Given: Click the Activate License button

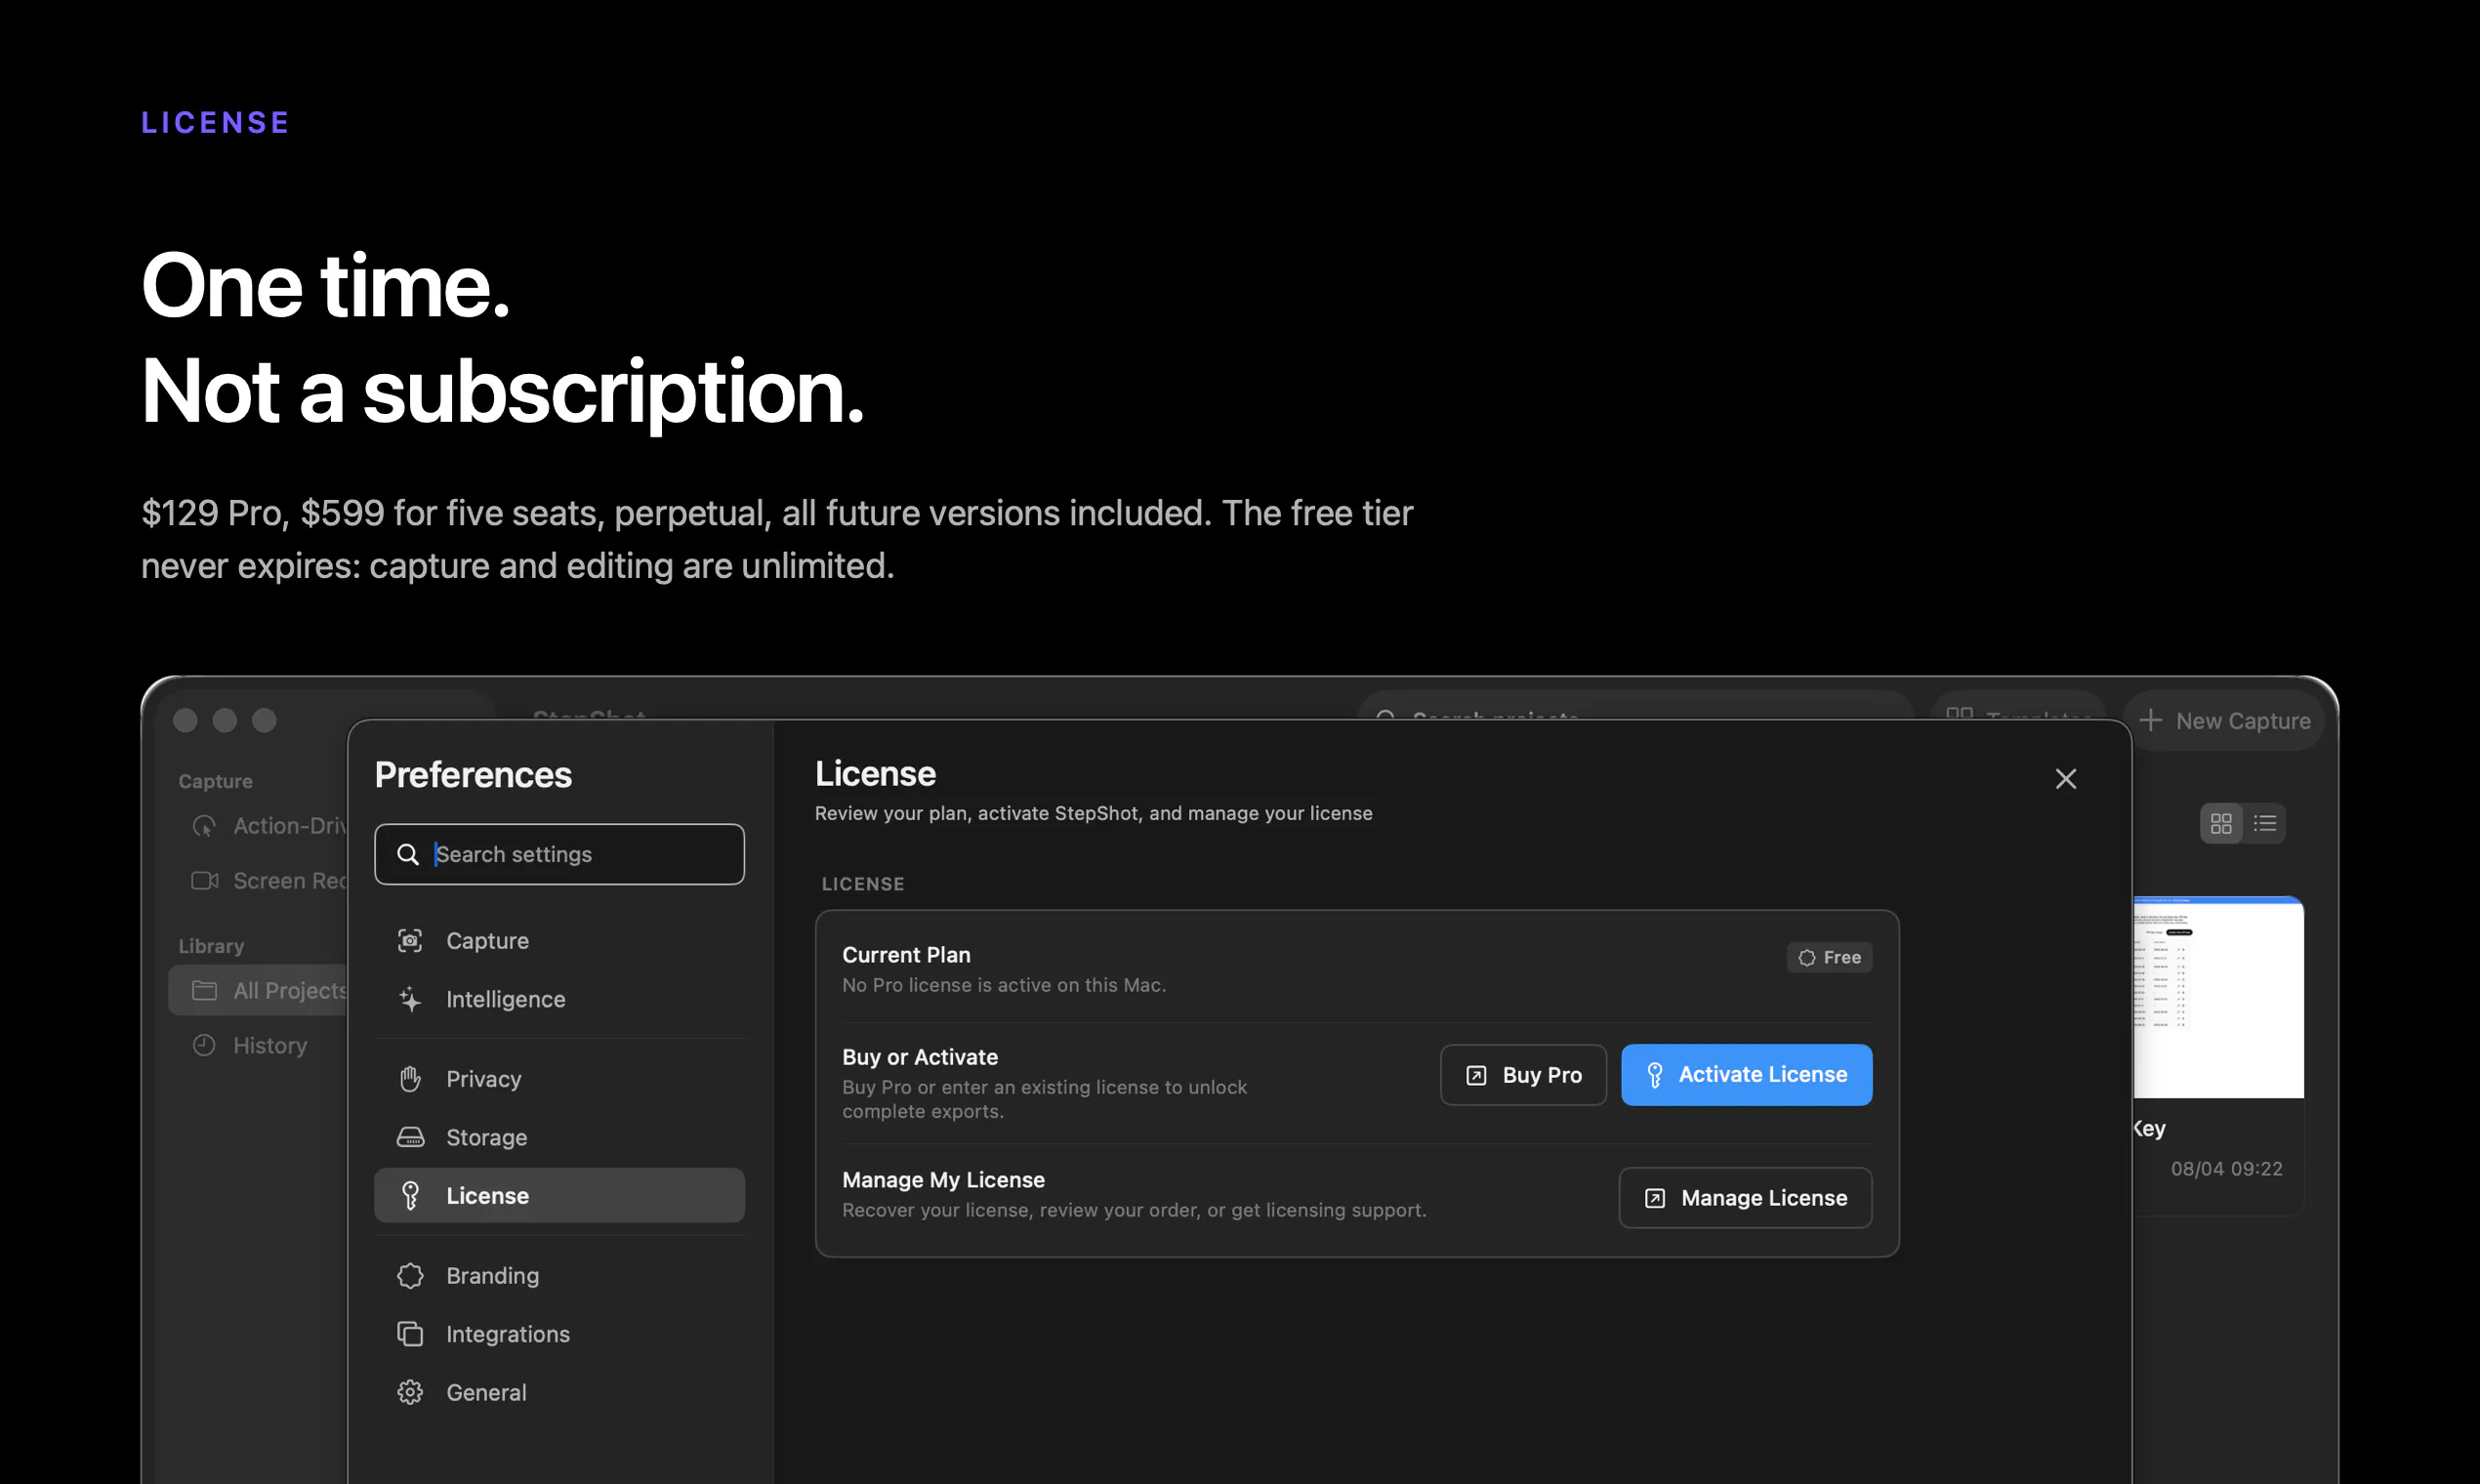Looking at the screenshot, I should [1746, 1075].
